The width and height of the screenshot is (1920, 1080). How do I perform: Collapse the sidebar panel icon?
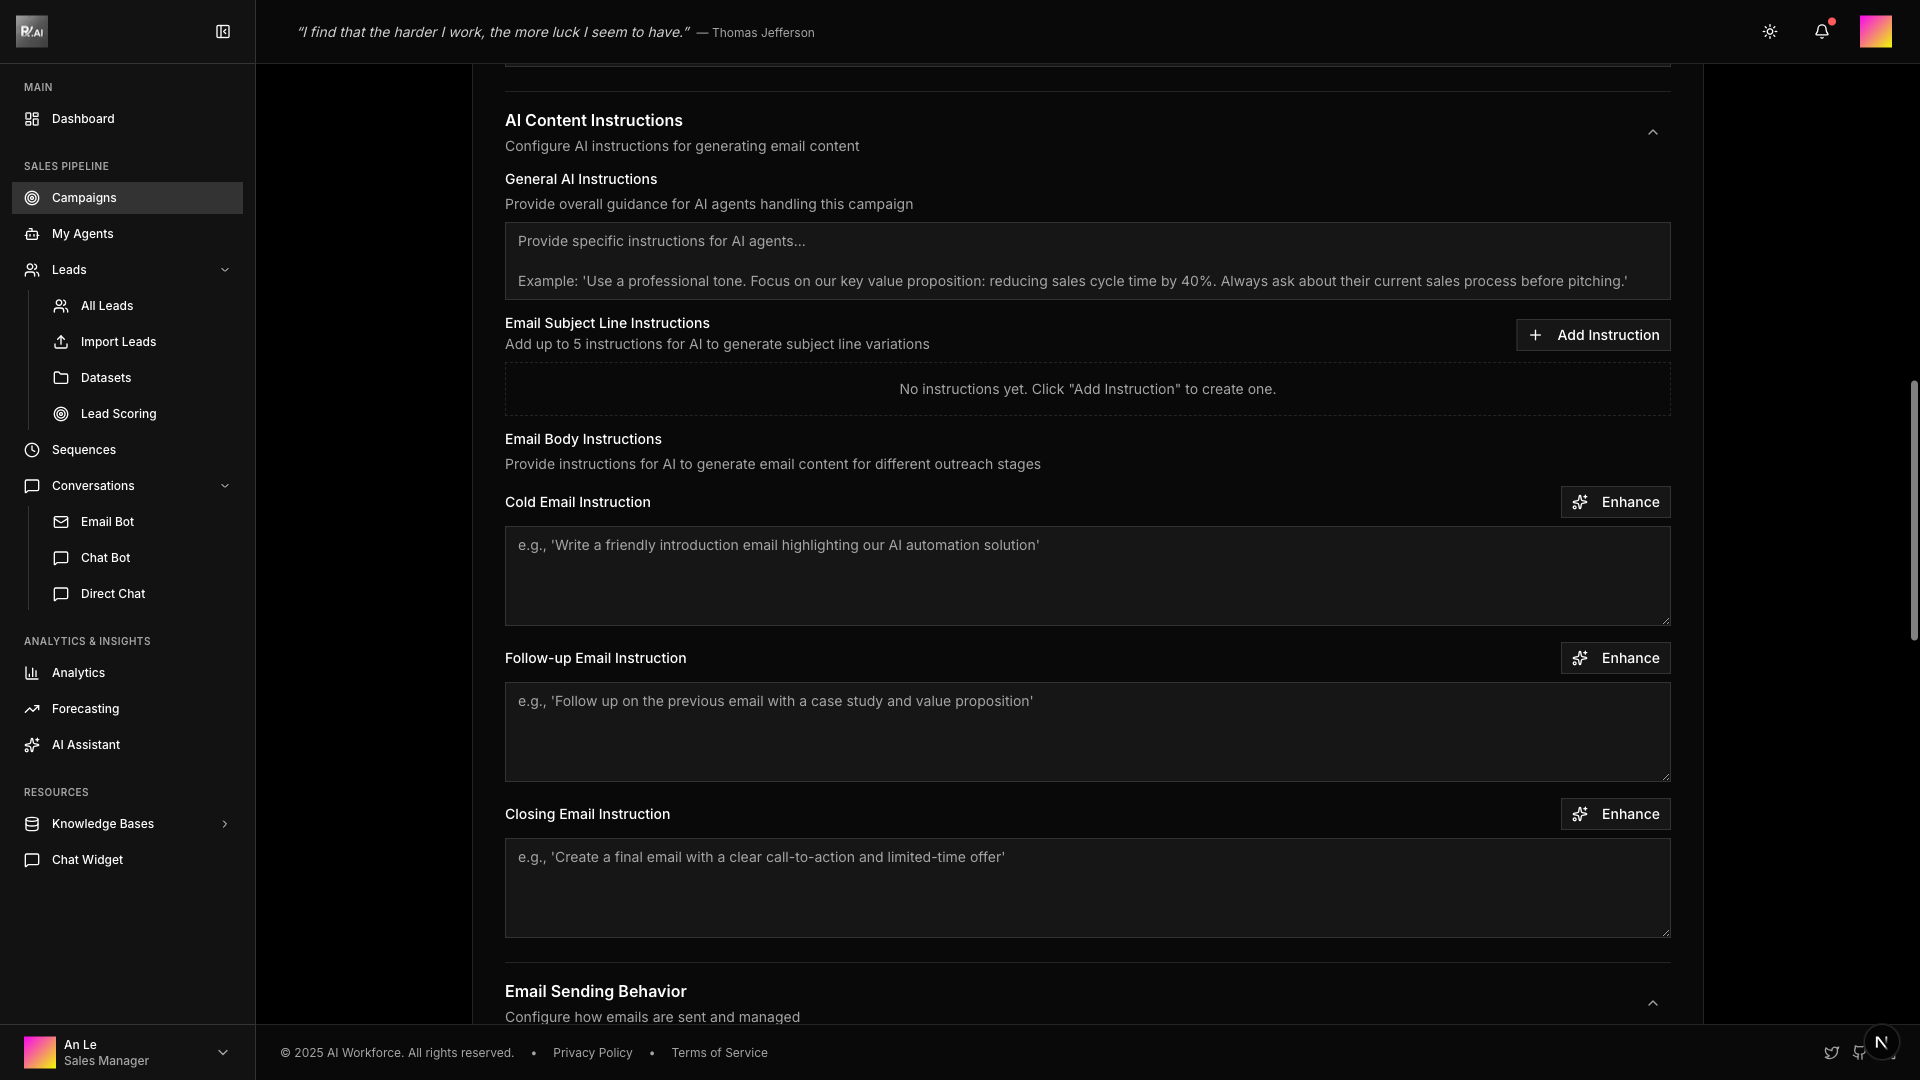tap(223, 32)
